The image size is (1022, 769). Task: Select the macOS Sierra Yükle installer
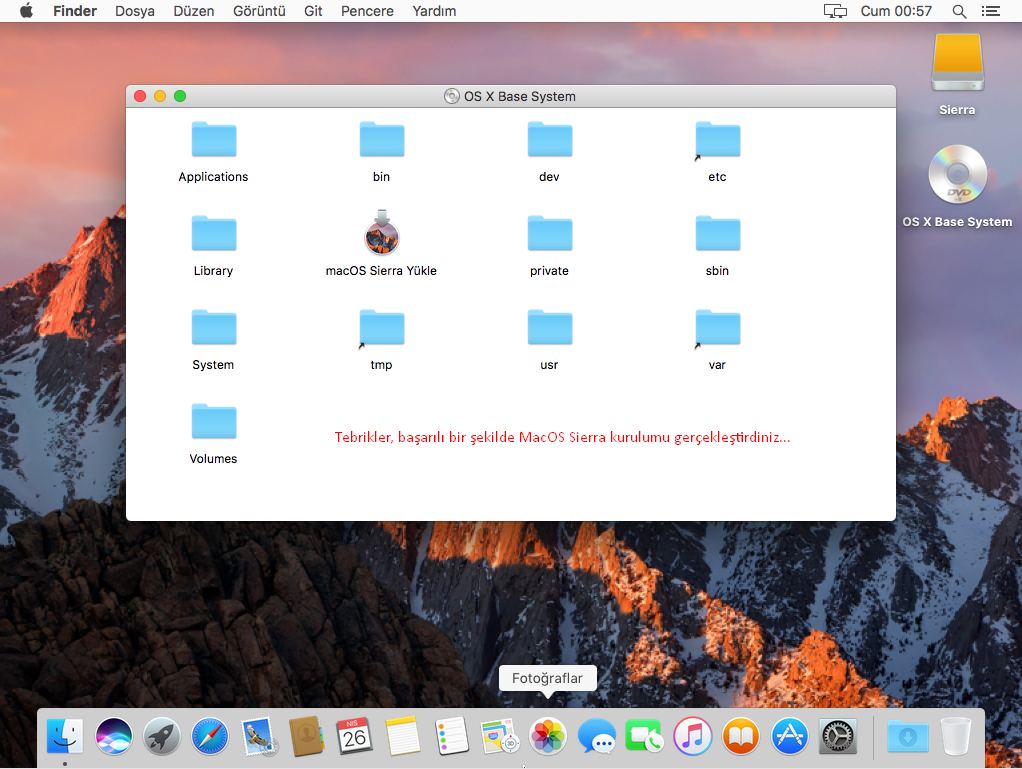(381, 233)
